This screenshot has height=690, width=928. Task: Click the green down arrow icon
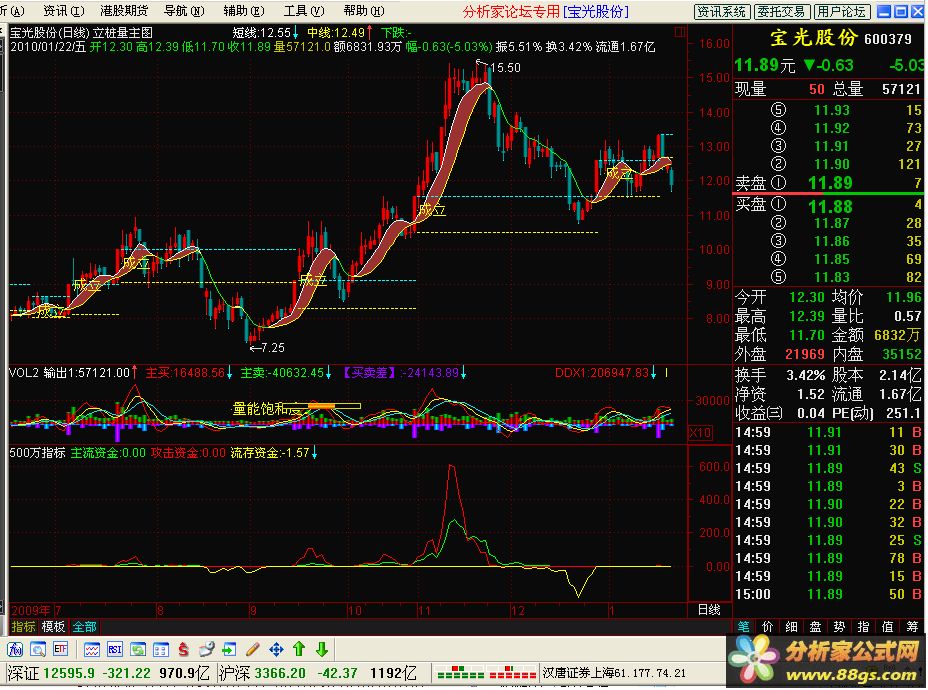(x=322, y=650)
